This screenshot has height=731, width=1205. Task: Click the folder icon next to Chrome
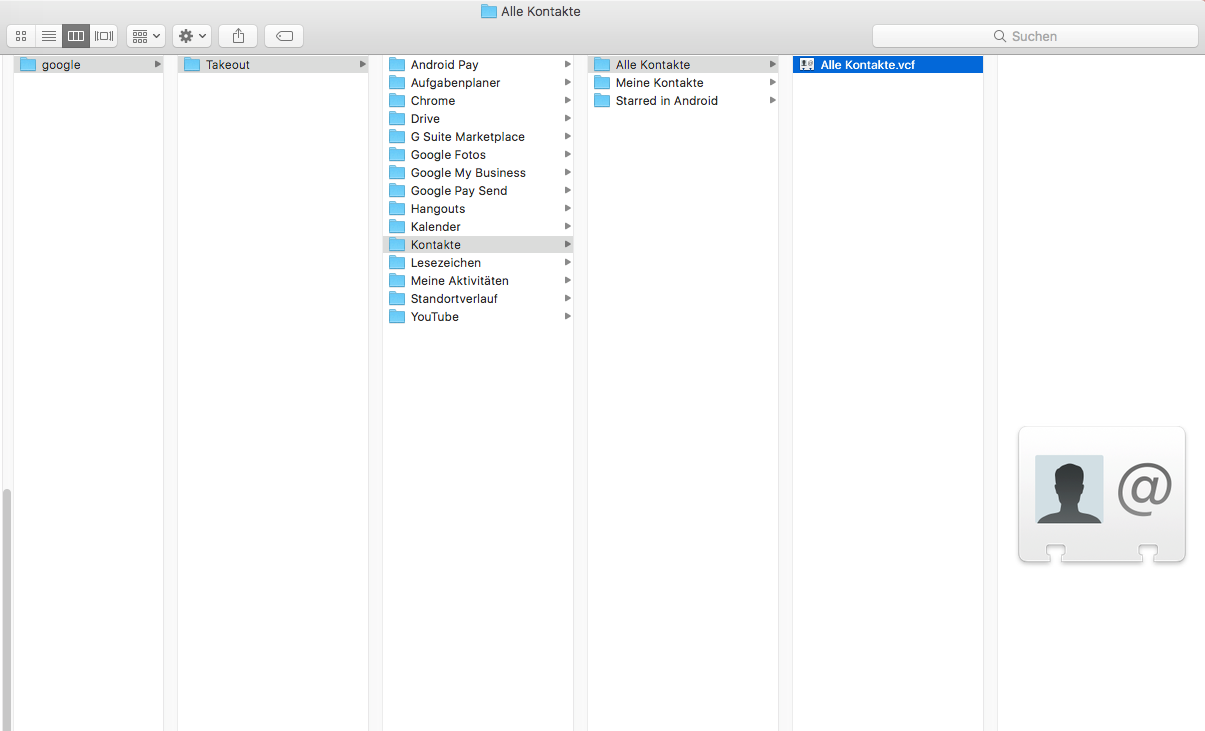(x=397, y=100)
